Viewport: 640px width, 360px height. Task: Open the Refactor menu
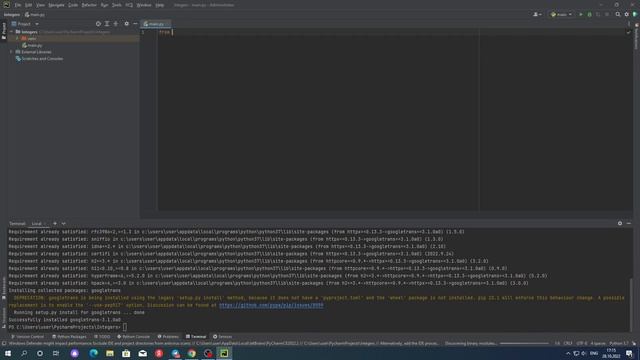tap(89, 5)
